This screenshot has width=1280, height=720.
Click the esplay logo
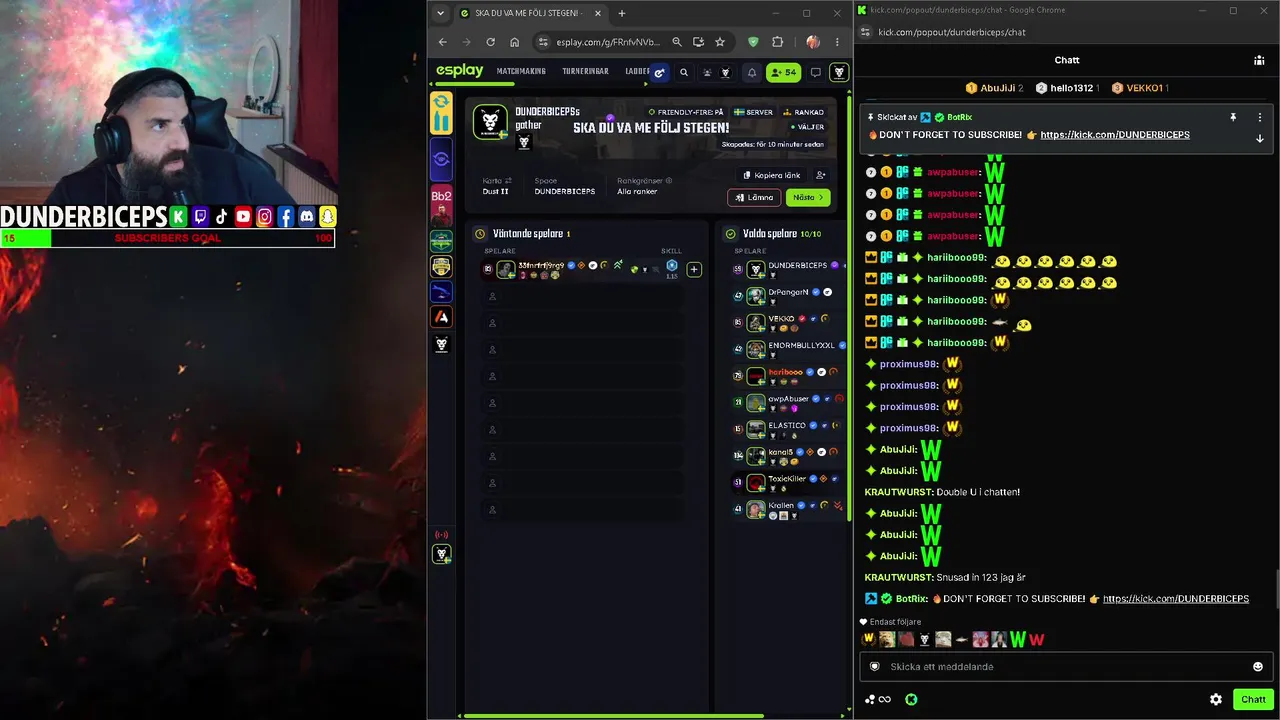460,71
